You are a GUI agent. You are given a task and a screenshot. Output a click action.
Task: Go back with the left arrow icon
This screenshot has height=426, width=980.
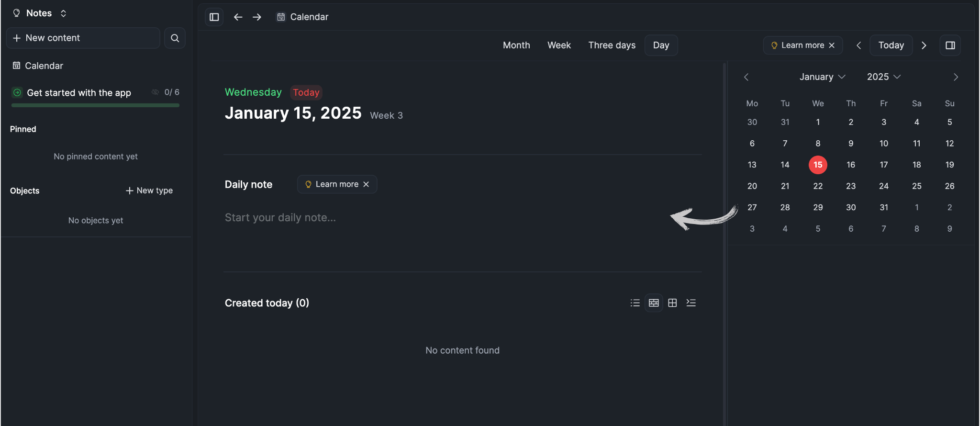pyautogui.click(x=238, y=17)
